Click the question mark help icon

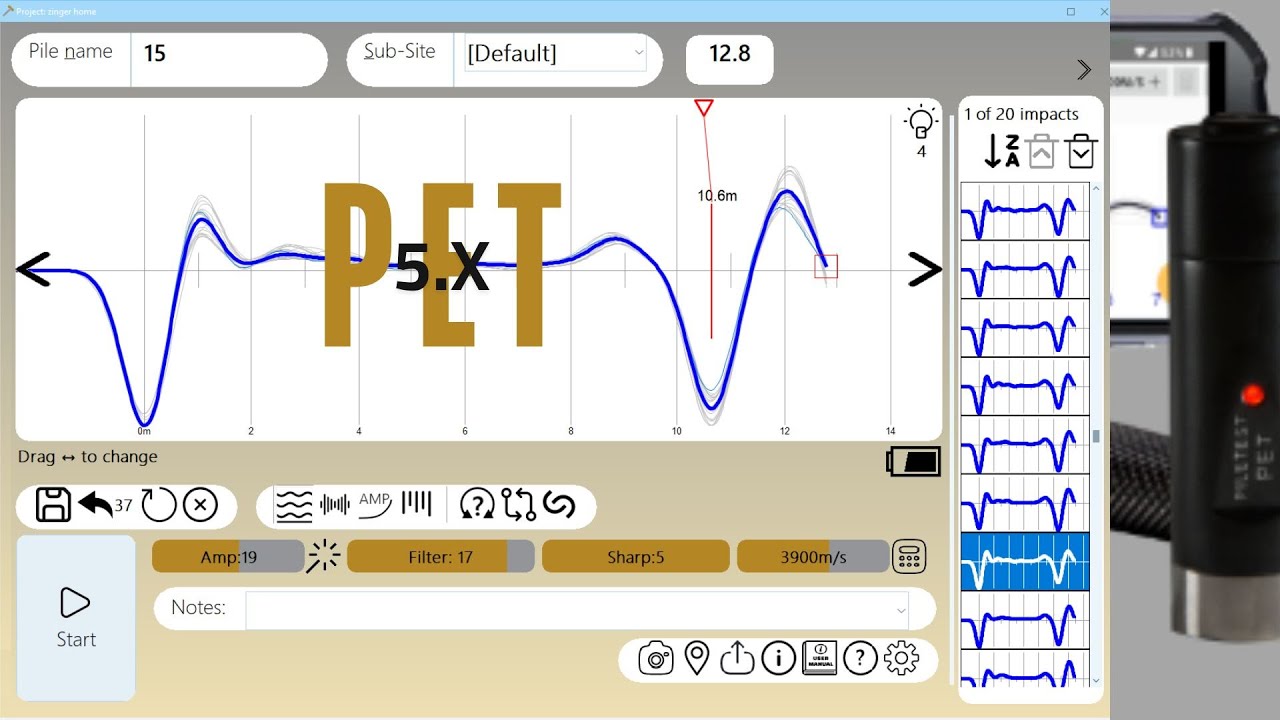[860, 658]
